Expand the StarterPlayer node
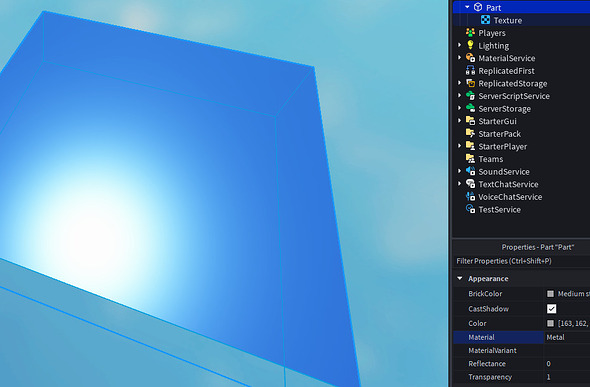590x387 pixels. point(459,146)
